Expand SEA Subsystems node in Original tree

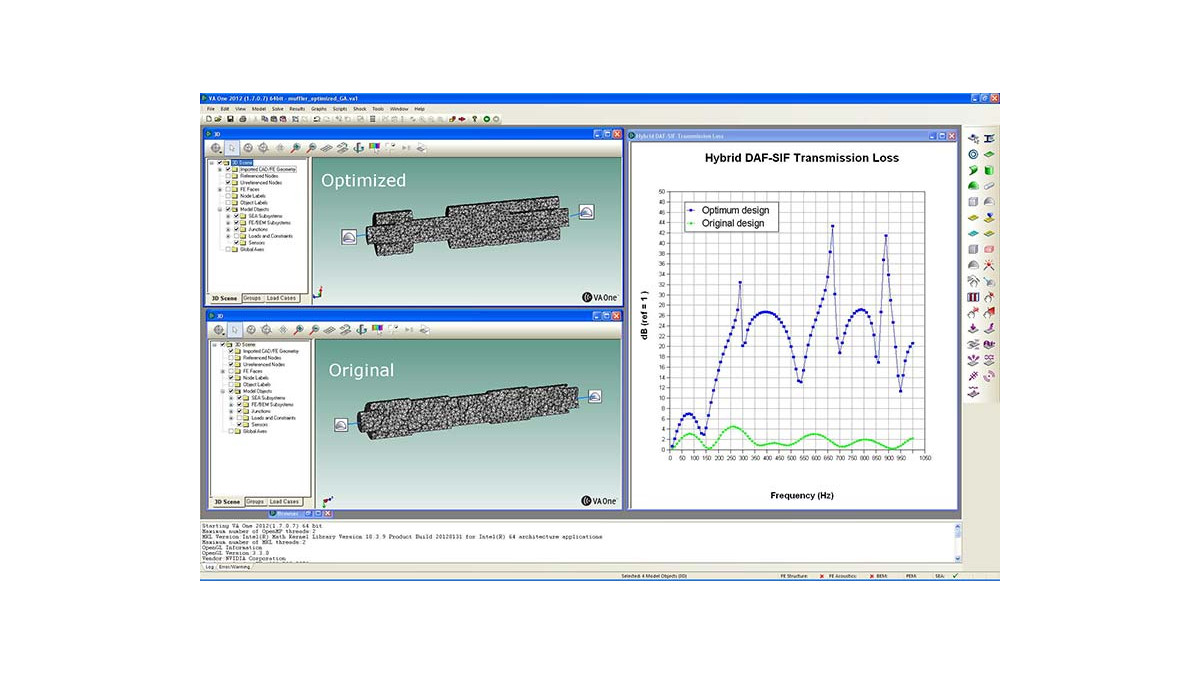[x=231, y=398]
